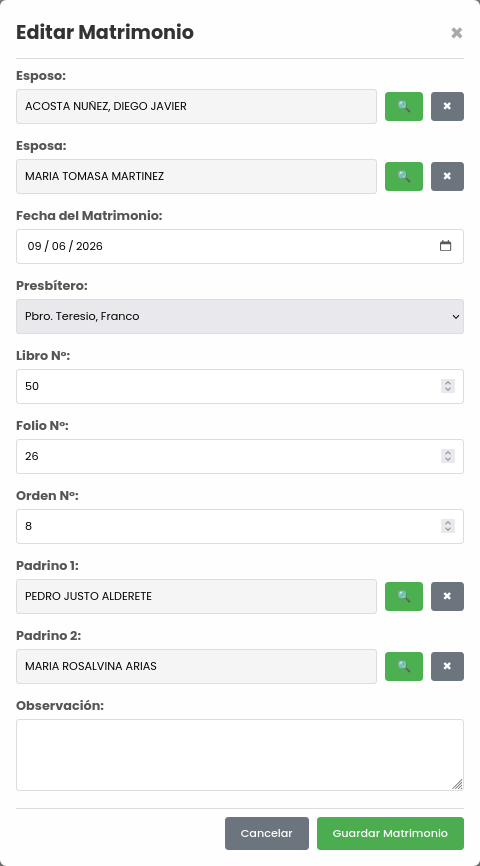
Task: Search for Padrino 1 person
Action: (404, 596)
